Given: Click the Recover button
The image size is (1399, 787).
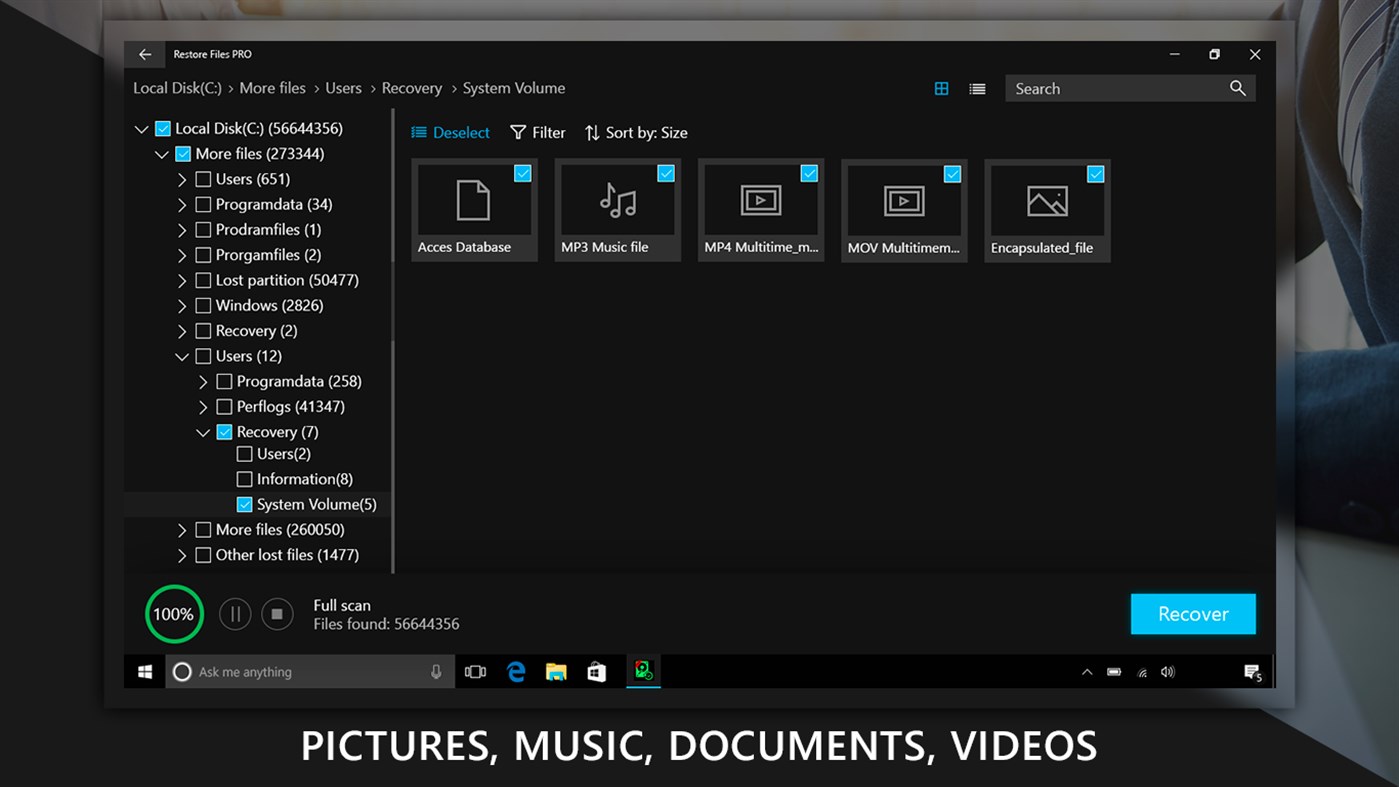Looking at the screenshot, I should pos(1192,613).
